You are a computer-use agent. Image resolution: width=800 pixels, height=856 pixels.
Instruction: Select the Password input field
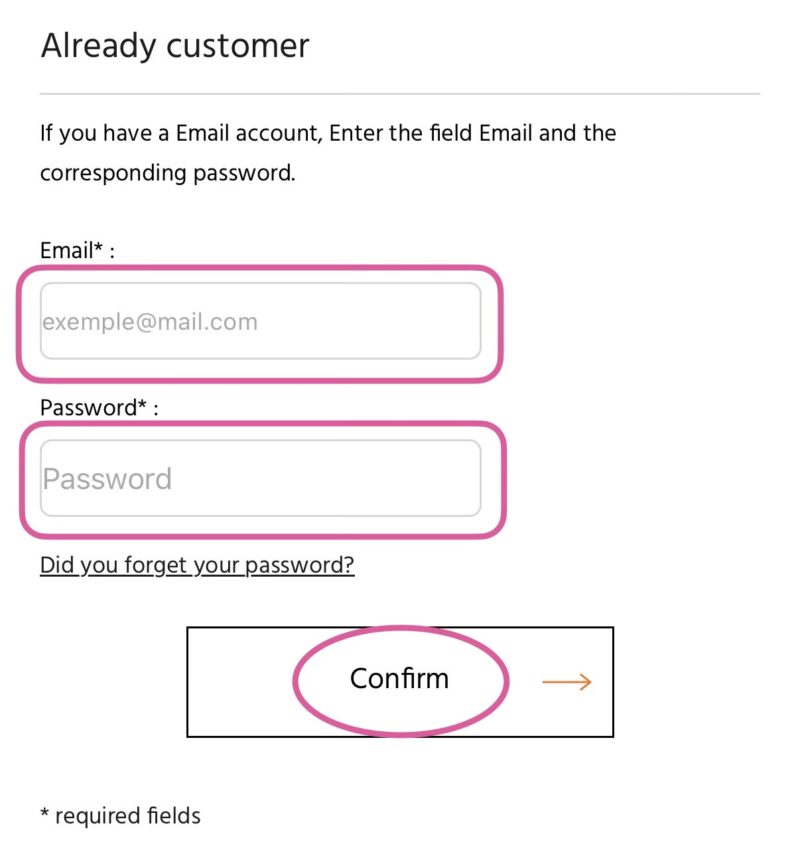tap(260, 478)
